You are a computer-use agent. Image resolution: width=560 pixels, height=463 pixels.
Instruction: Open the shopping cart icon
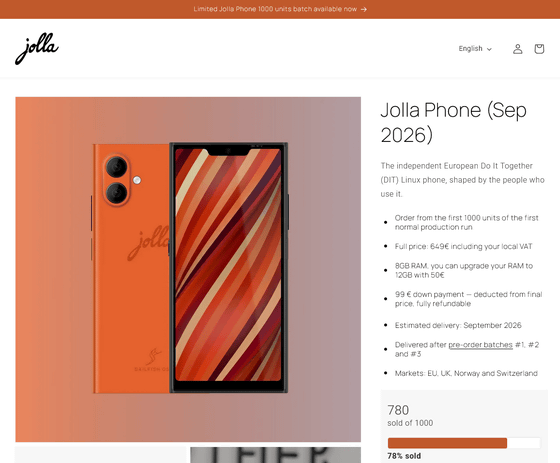pos(539,49)
